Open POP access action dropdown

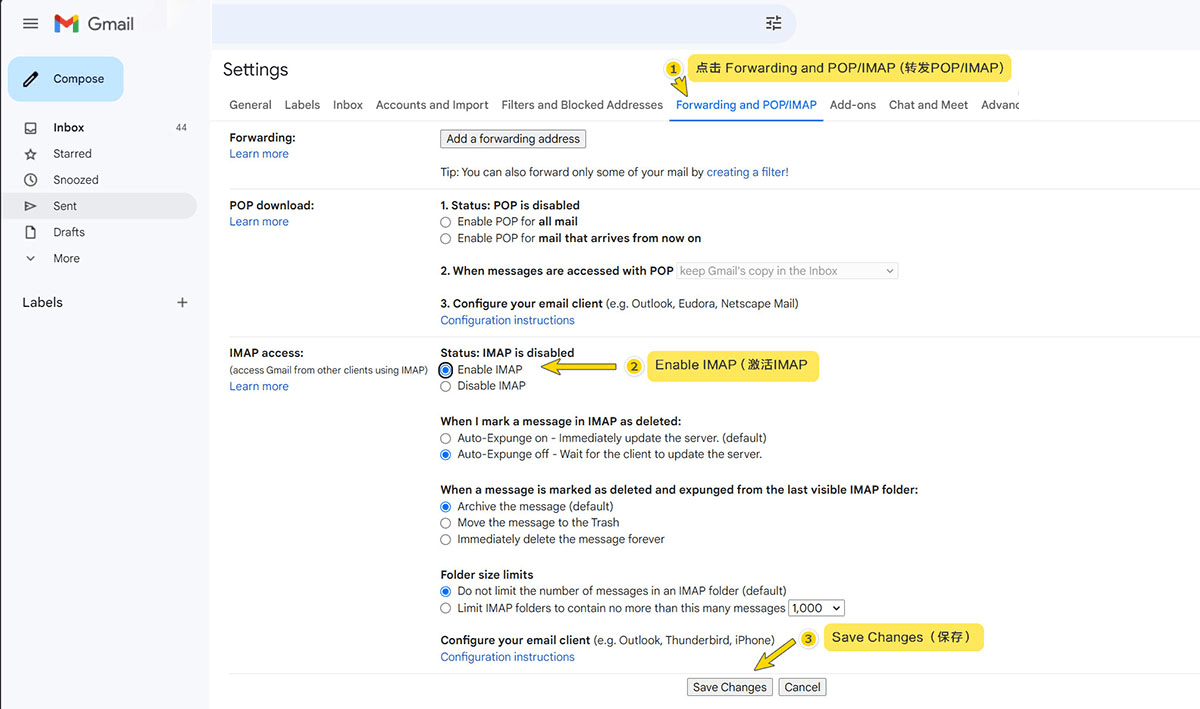point(787,271)
